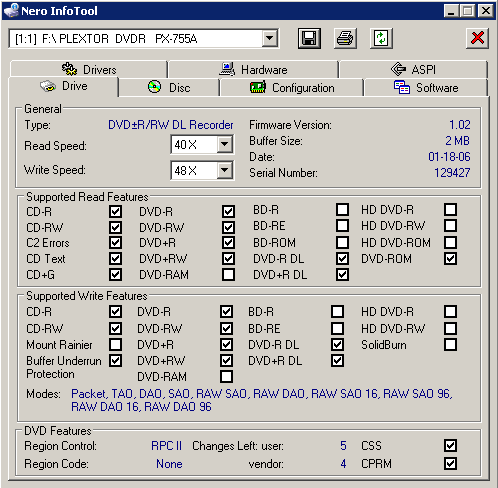Image resolution: width=498 pixels, height=488 pixels.
Task: Close the window using title bar X
Action: [486, 11]
